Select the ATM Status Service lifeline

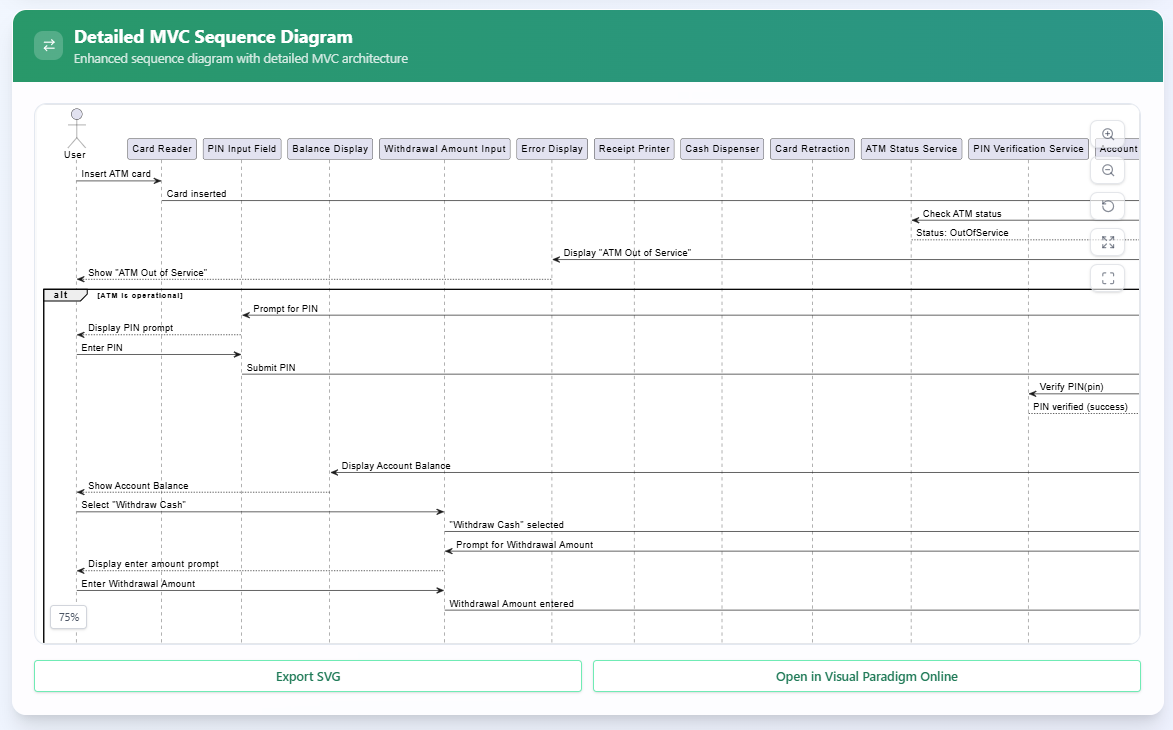910,148
